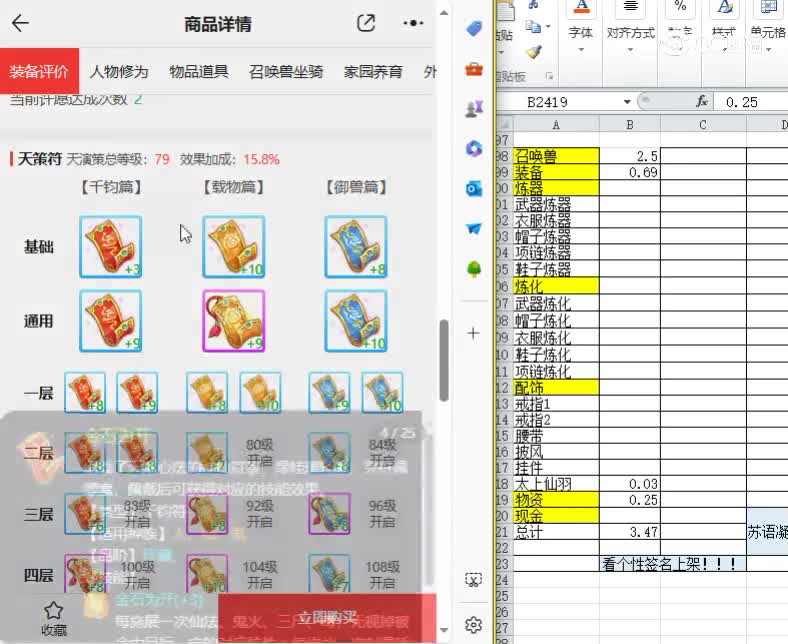Image resolution: width=788 pixels, height=644 pixels.
Task: Click the formula bar value 0.25
Action: coord(741,102)
